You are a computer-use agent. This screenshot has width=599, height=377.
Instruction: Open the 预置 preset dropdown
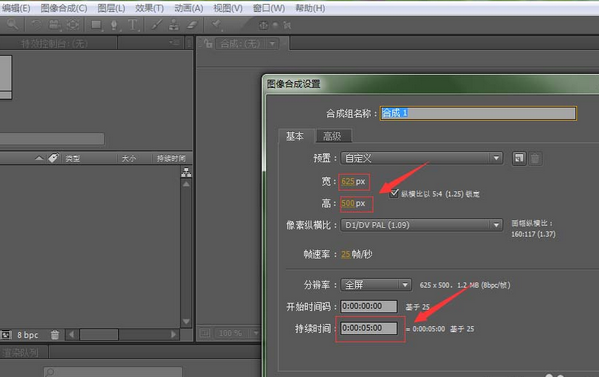click(x=421, y=158)
